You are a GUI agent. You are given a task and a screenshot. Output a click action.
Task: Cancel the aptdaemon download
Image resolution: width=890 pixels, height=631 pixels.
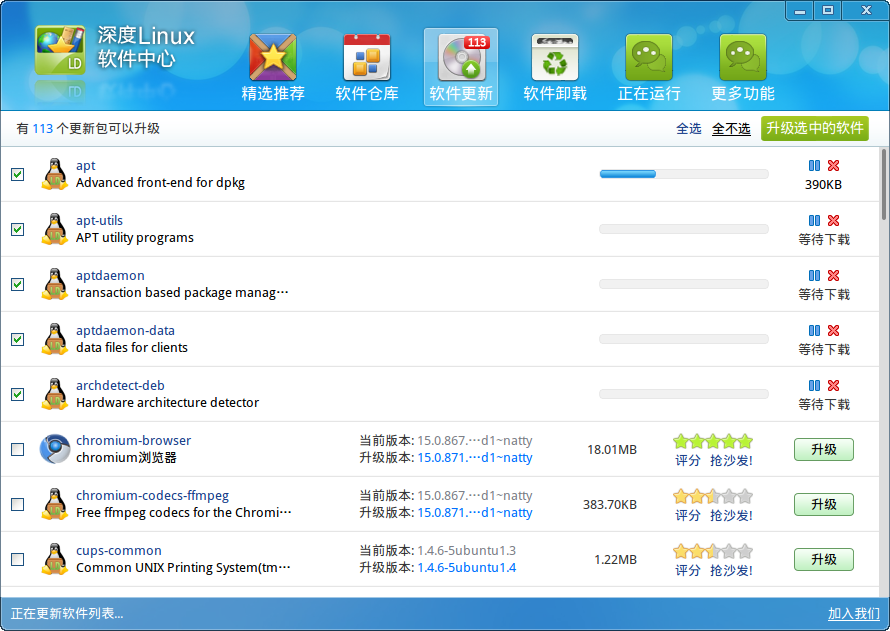(x=833, y=276)
